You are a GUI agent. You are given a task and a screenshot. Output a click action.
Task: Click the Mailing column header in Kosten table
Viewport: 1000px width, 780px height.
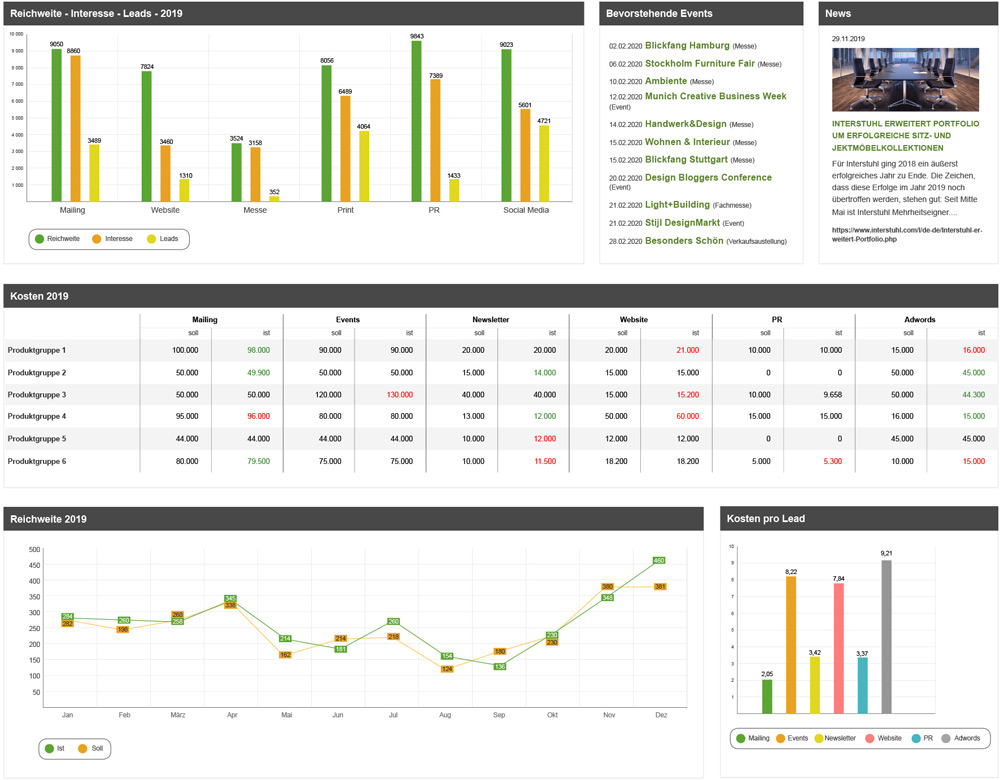tap(205, 320)
